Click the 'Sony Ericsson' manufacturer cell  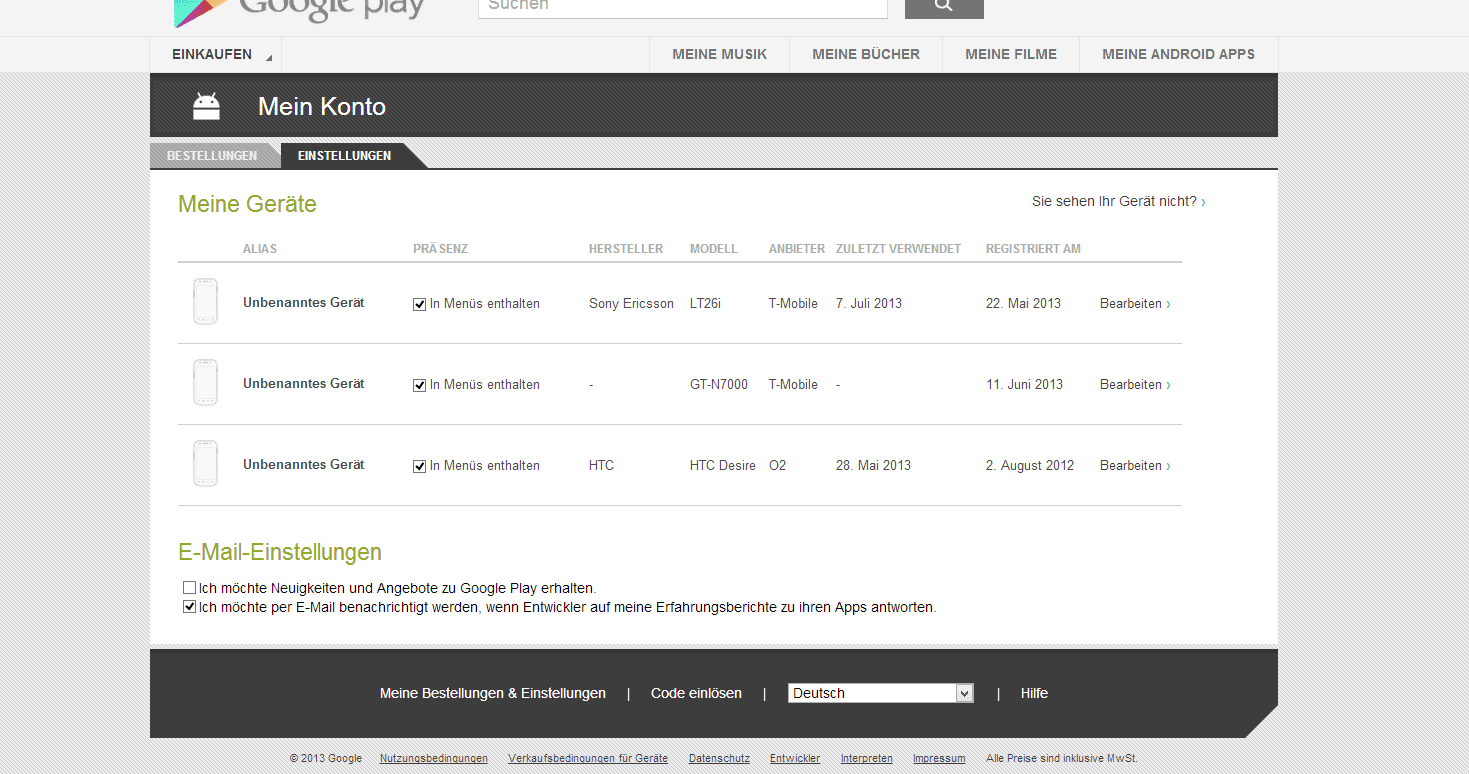[x=631, y=304]
